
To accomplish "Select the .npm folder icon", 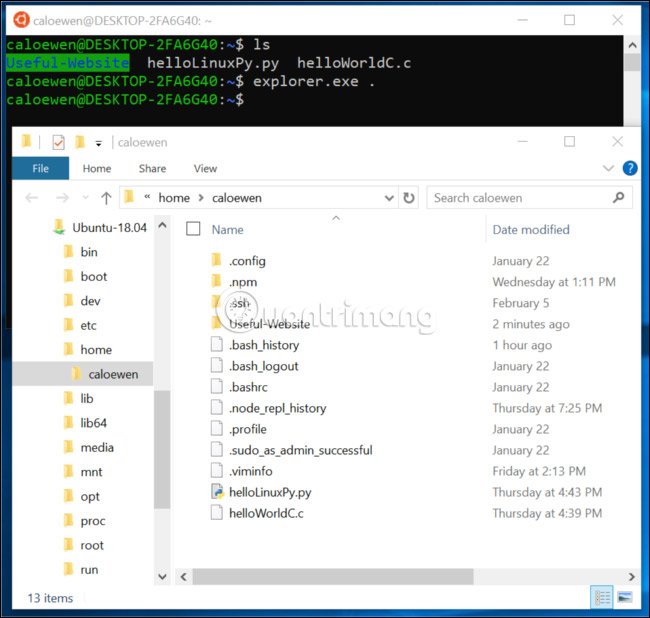I will point(217,281).
